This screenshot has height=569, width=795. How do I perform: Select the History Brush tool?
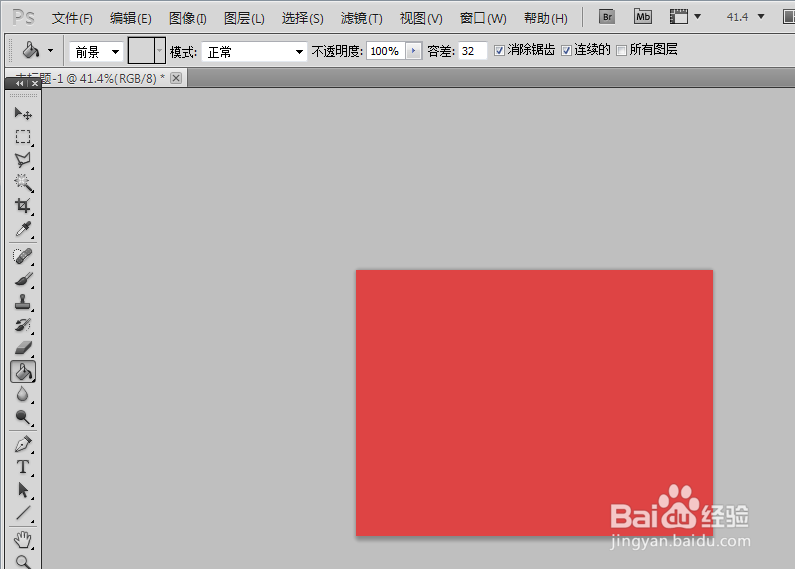(x=23, y=325)
